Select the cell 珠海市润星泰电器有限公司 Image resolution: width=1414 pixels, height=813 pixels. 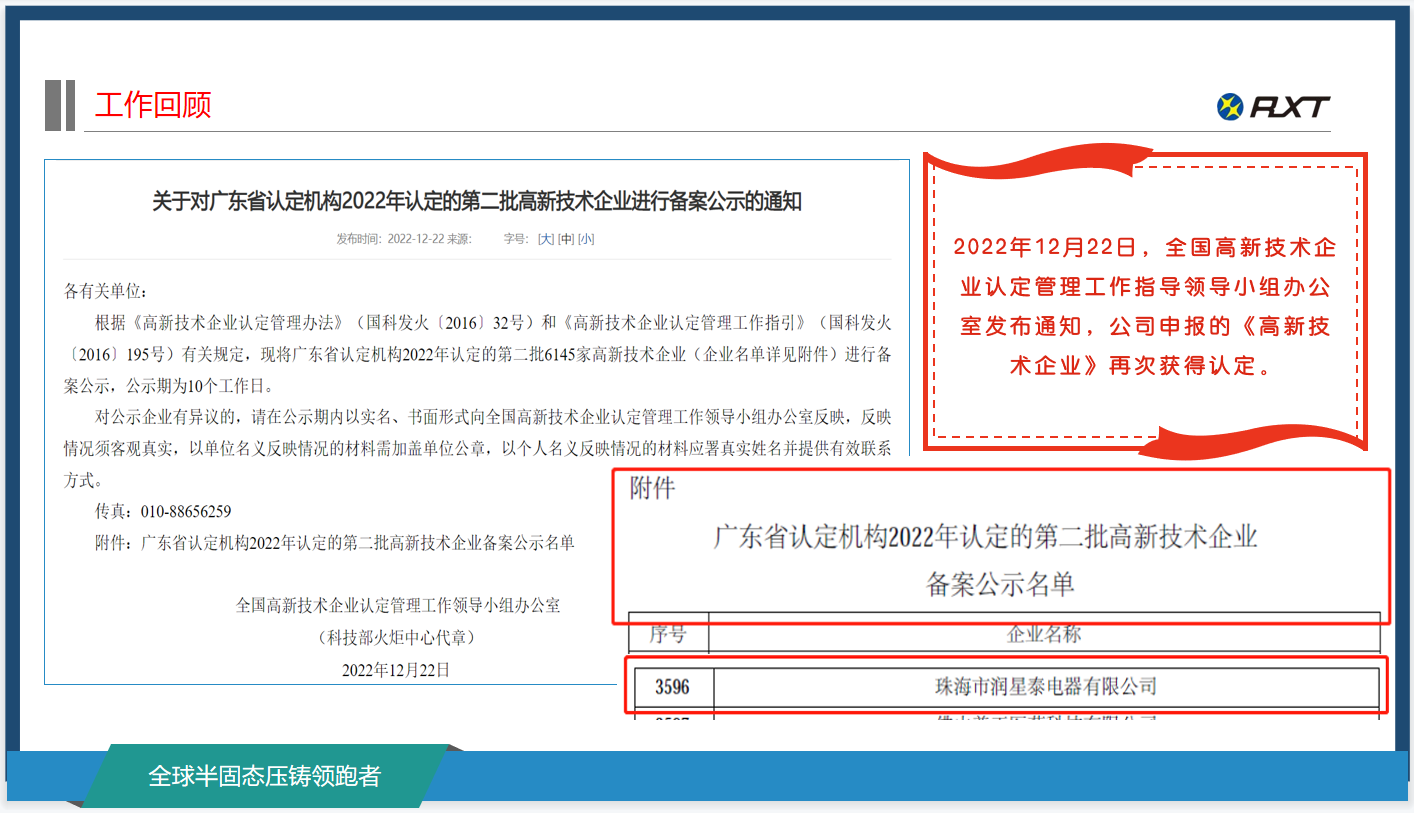click(x=1046, y=687)
